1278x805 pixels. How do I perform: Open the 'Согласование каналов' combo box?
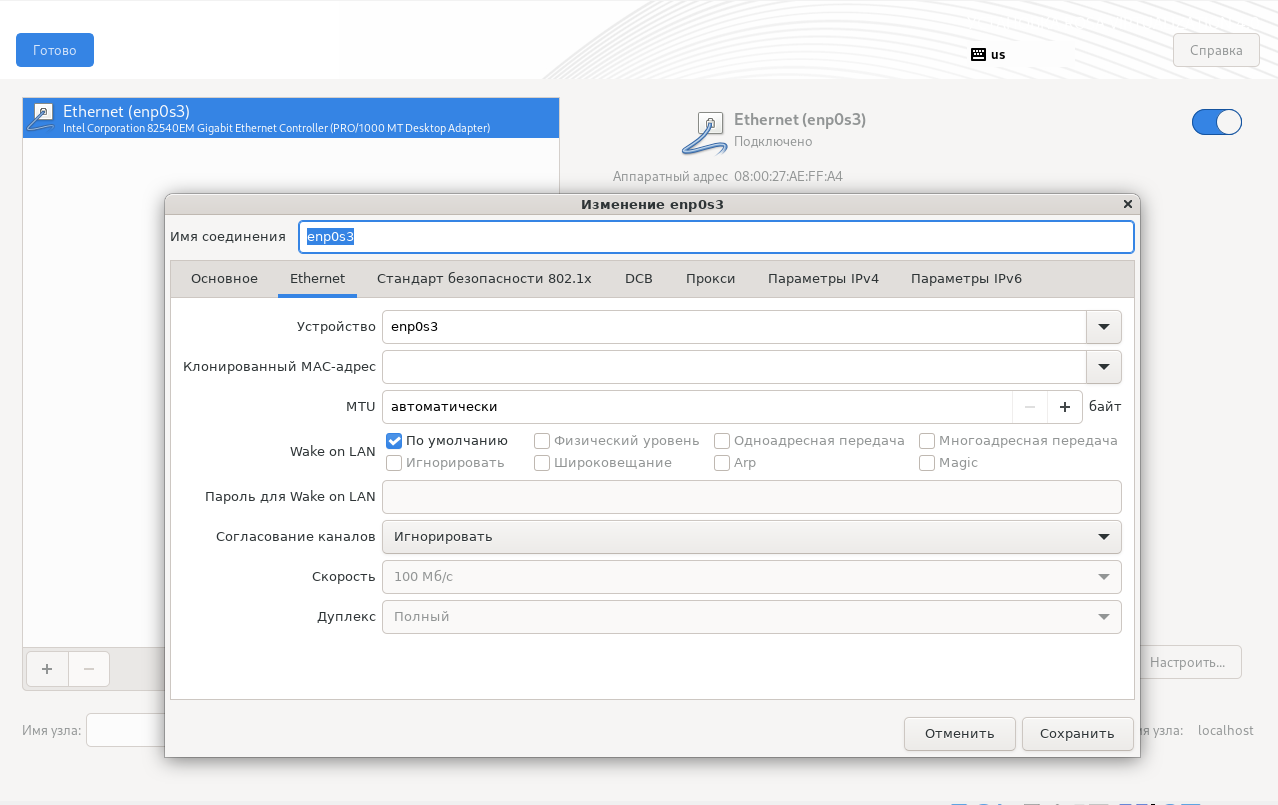[751, 537]
